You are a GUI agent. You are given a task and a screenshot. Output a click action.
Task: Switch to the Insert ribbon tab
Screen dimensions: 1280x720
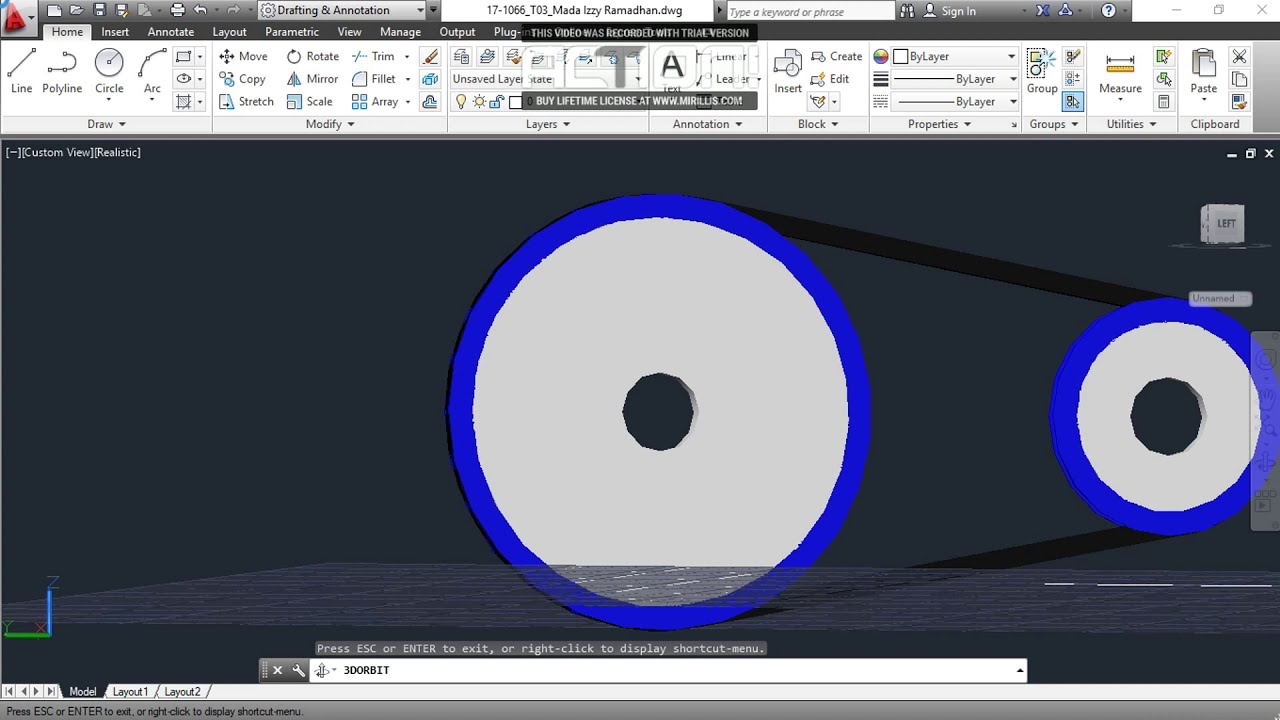point(115,32)
